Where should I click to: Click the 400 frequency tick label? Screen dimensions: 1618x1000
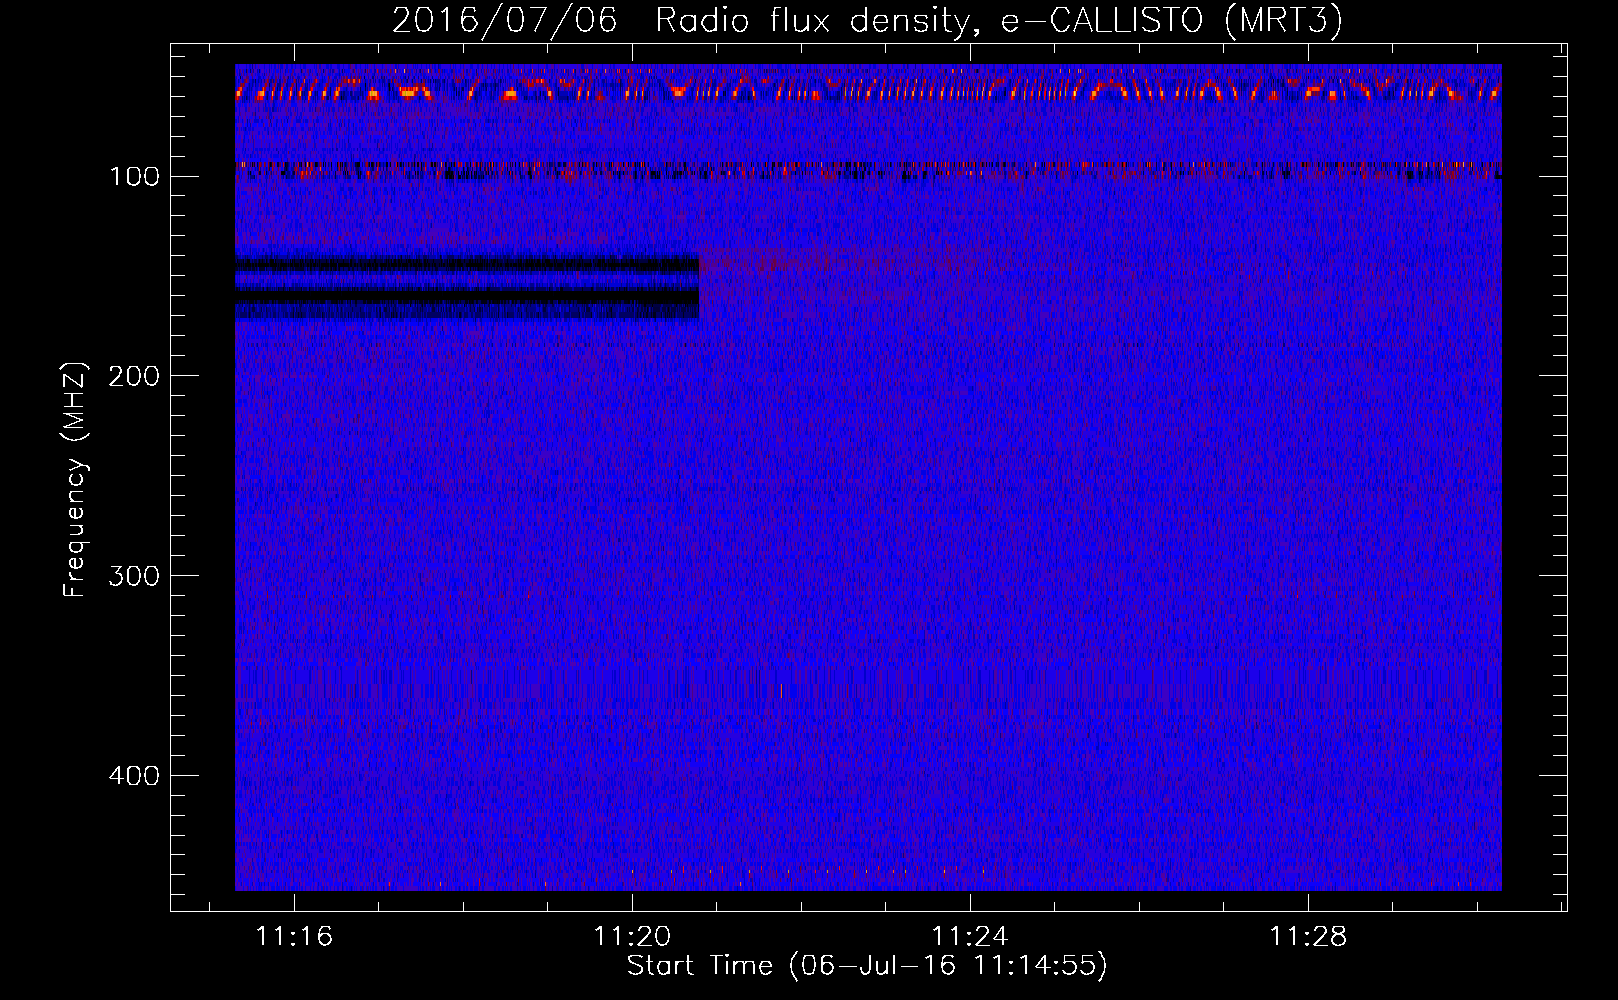(134, 776)
